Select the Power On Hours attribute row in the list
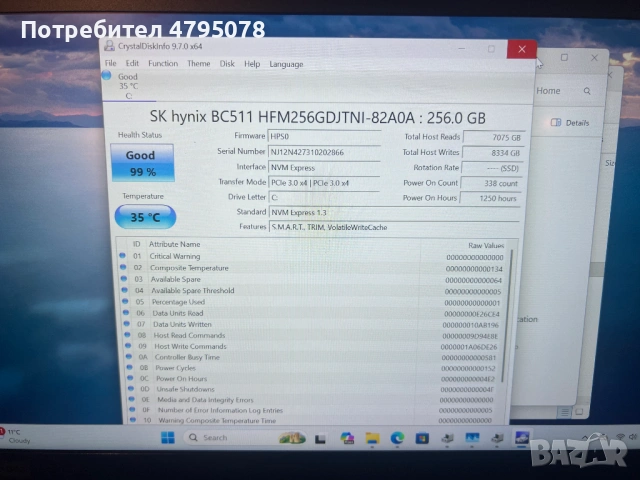The image size is (640, 480). click(312, 379)
